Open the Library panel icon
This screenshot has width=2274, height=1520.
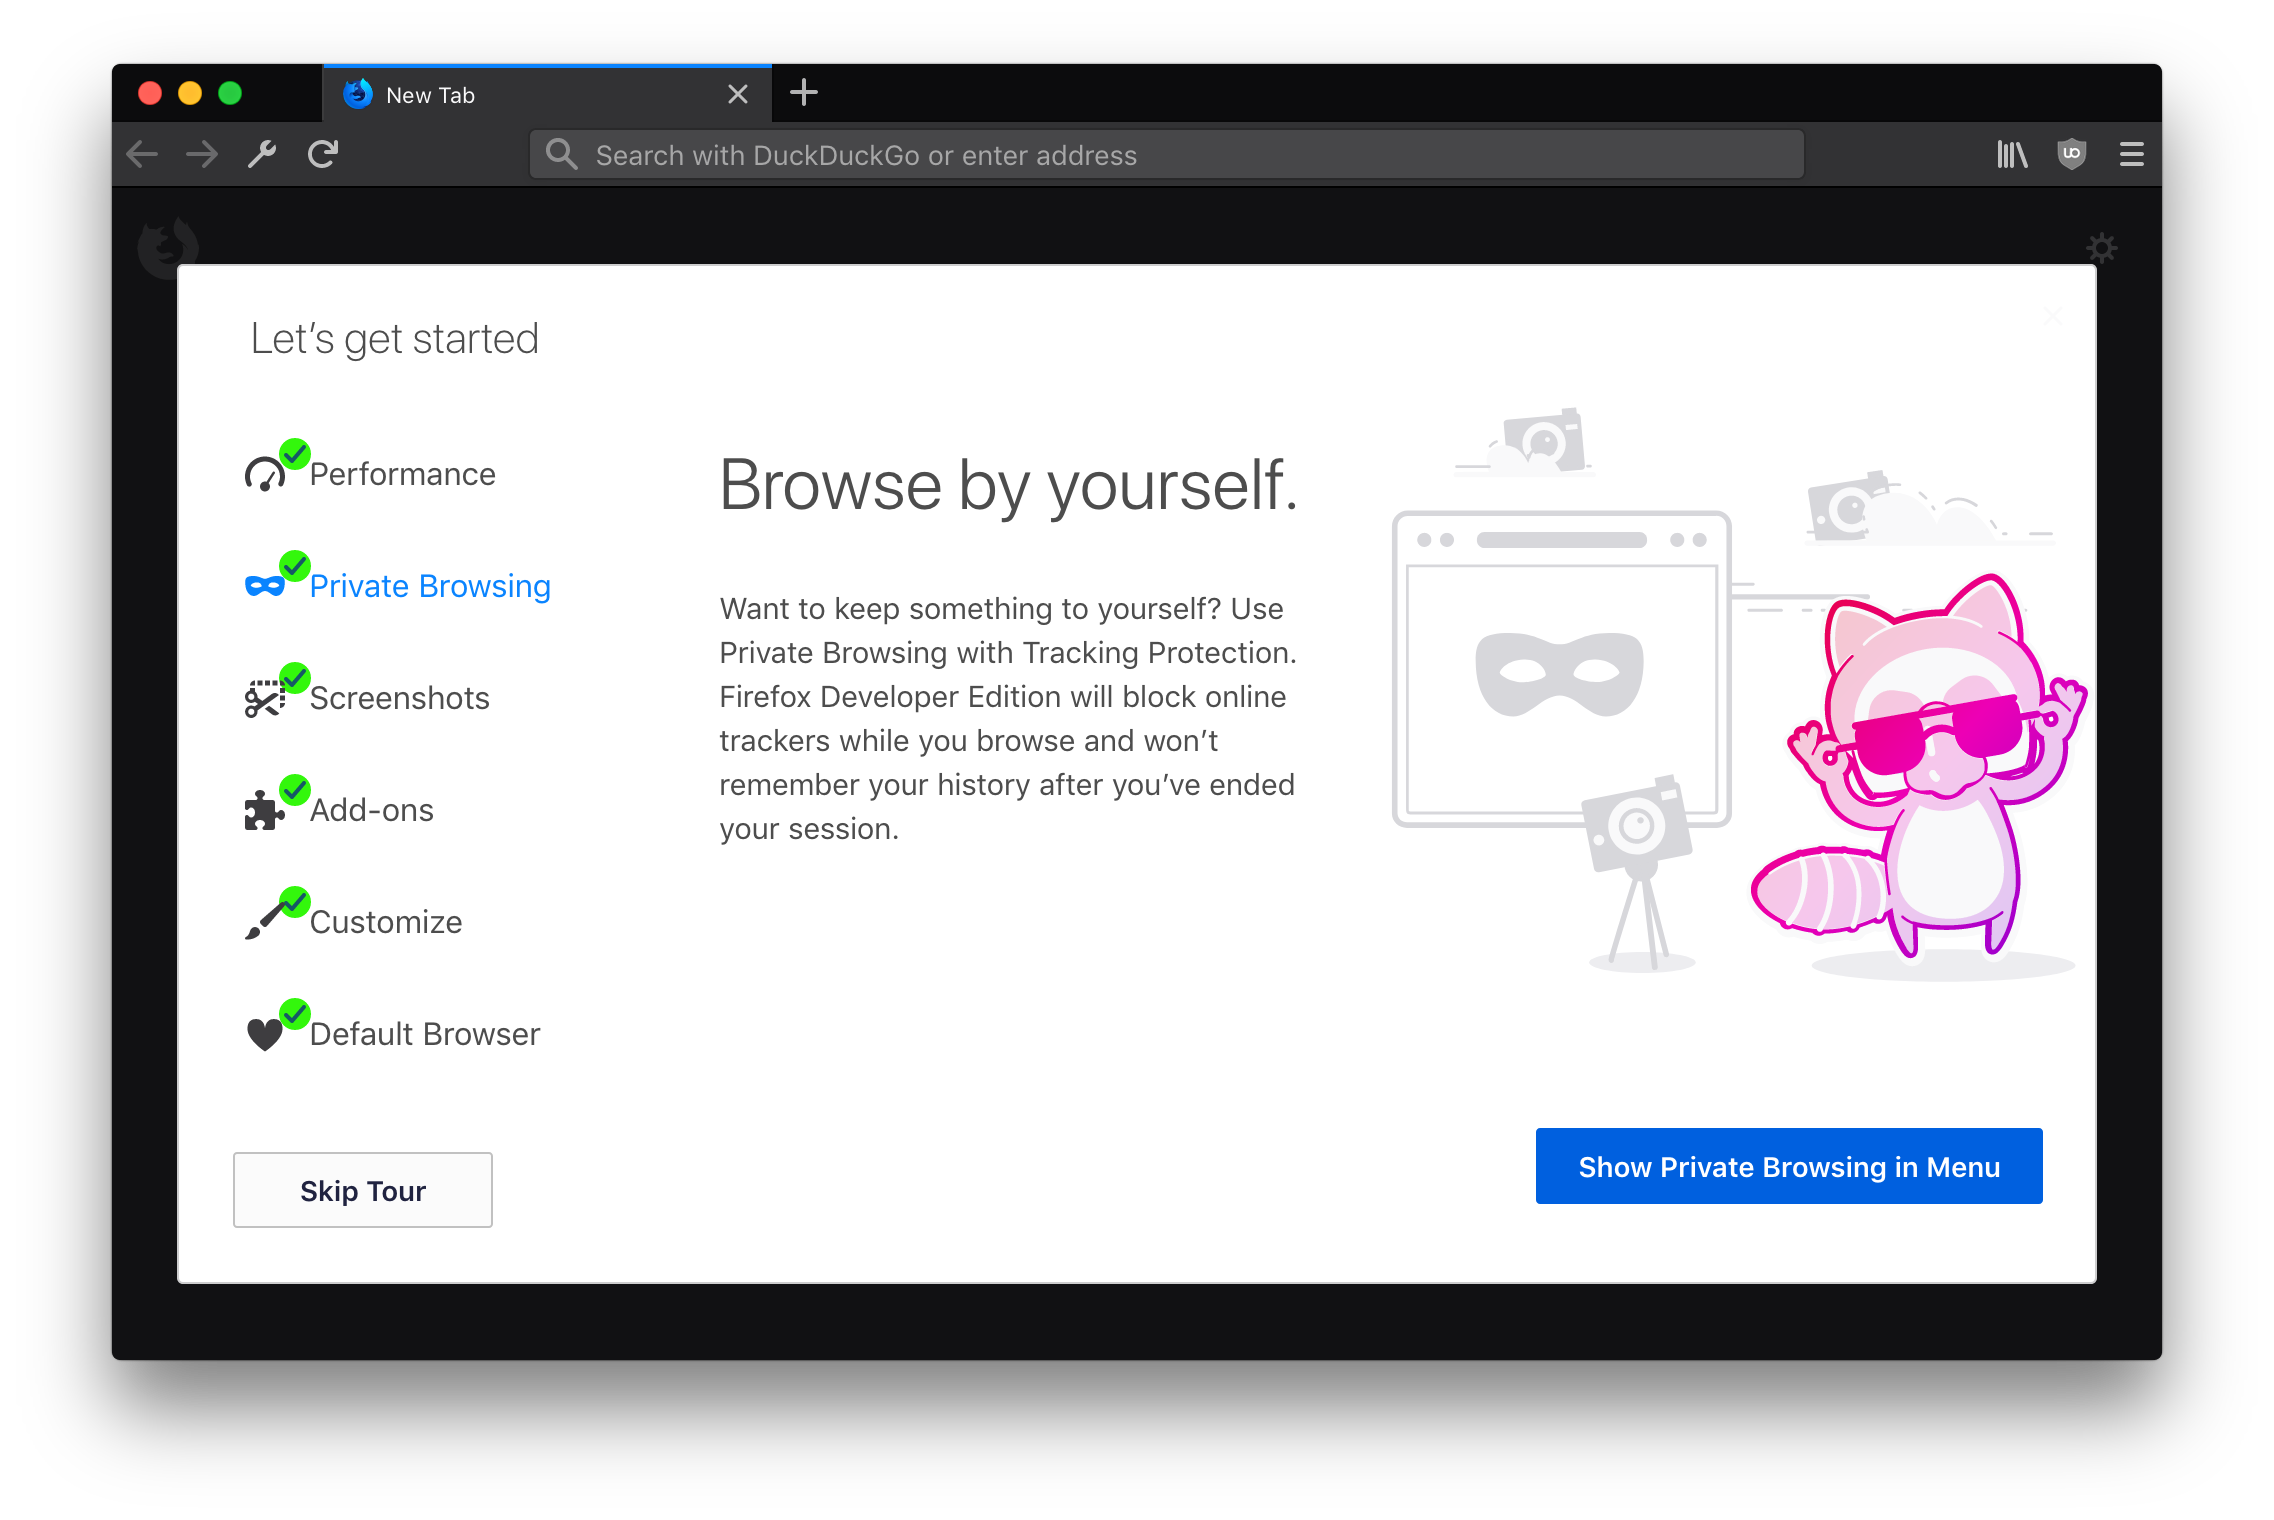(2011, 154)
